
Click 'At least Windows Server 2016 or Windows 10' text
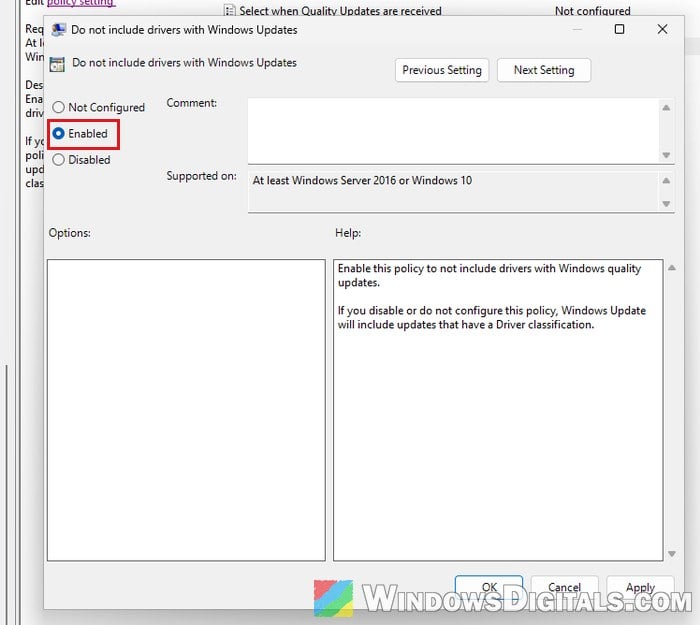pyautogui.click(x=362, y=180)
